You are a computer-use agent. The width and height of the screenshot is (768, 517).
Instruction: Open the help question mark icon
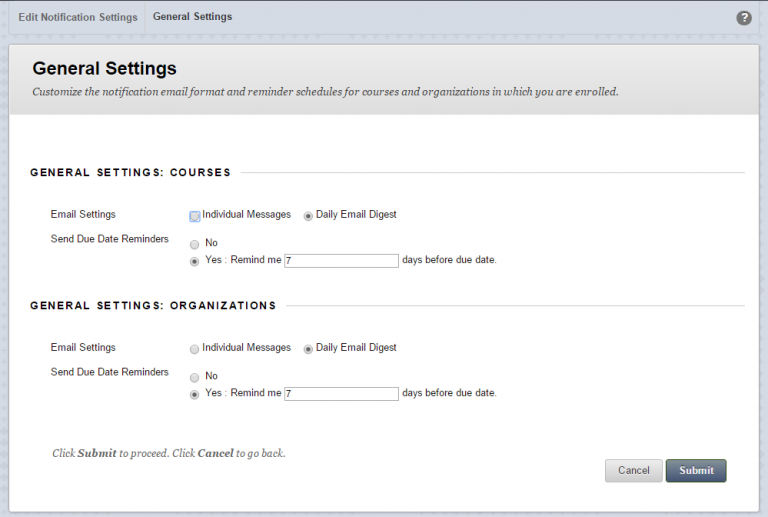744,18
